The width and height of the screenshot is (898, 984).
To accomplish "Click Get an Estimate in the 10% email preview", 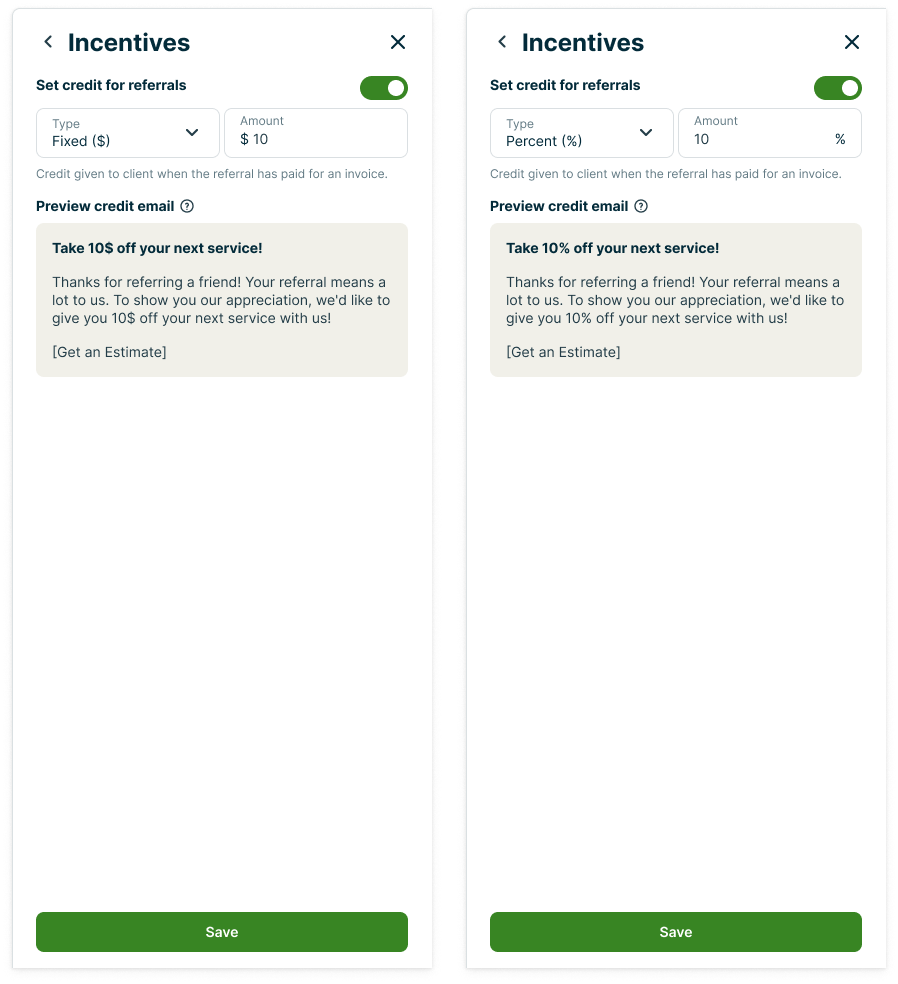I will [564, 352].
